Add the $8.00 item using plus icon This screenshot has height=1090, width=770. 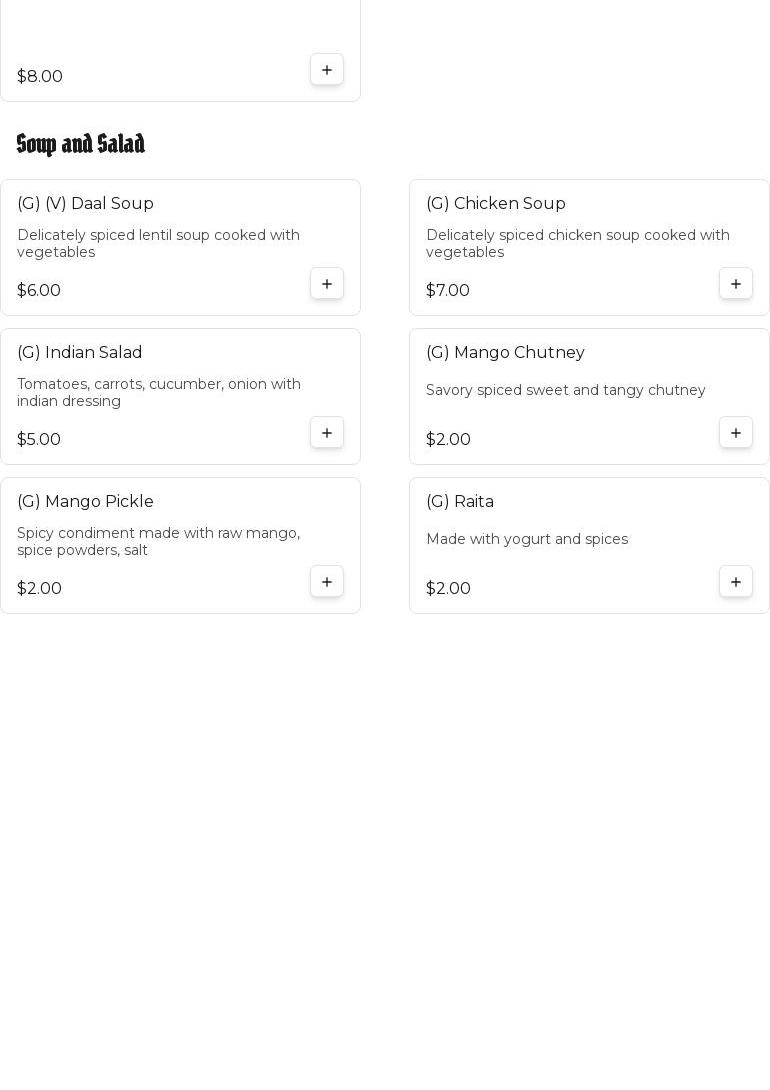(327, 70)
